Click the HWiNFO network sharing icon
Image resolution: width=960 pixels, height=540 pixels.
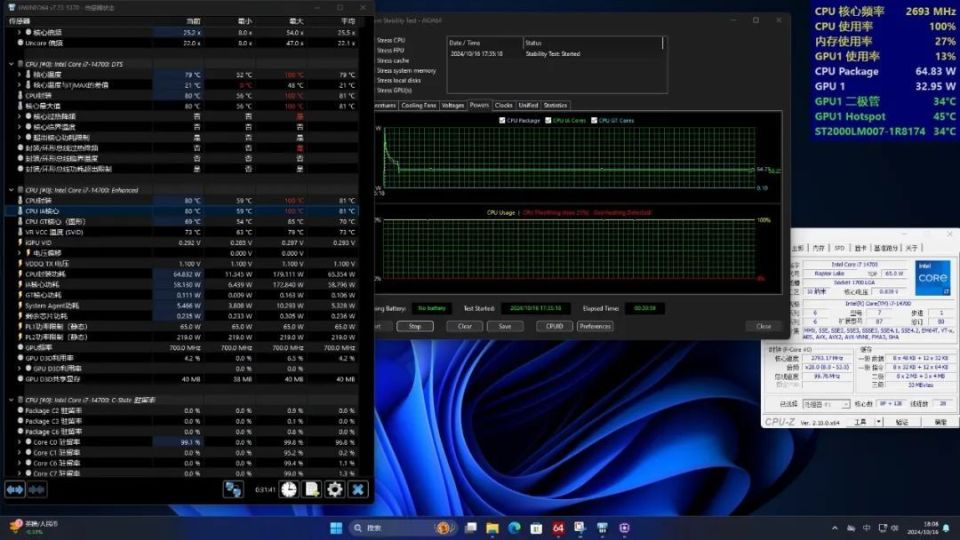click(x=233, y=489)
